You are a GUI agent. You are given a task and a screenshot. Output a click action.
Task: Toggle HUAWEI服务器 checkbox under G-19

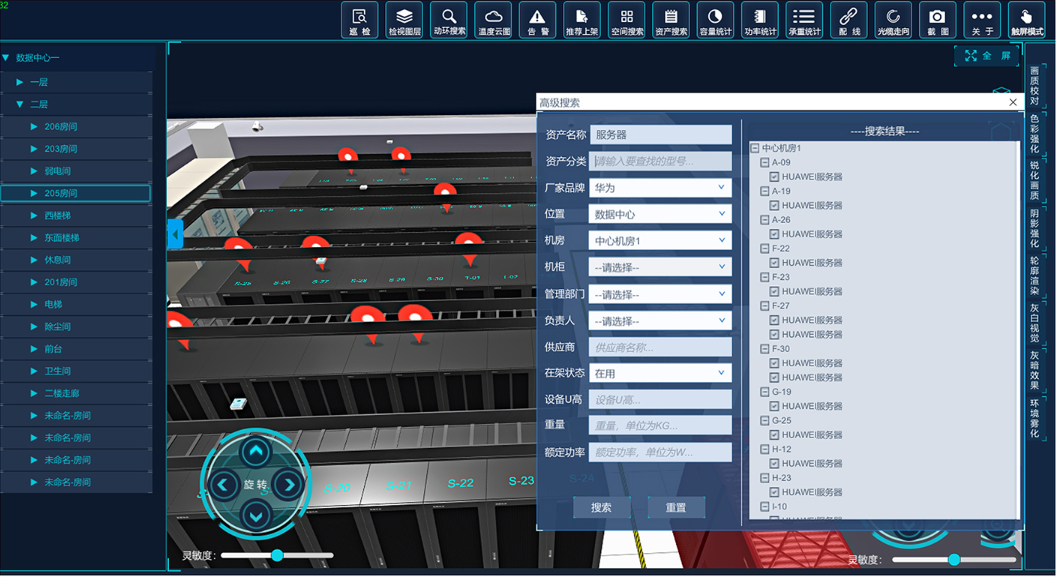pyautogui.click(x=774, y=407)
